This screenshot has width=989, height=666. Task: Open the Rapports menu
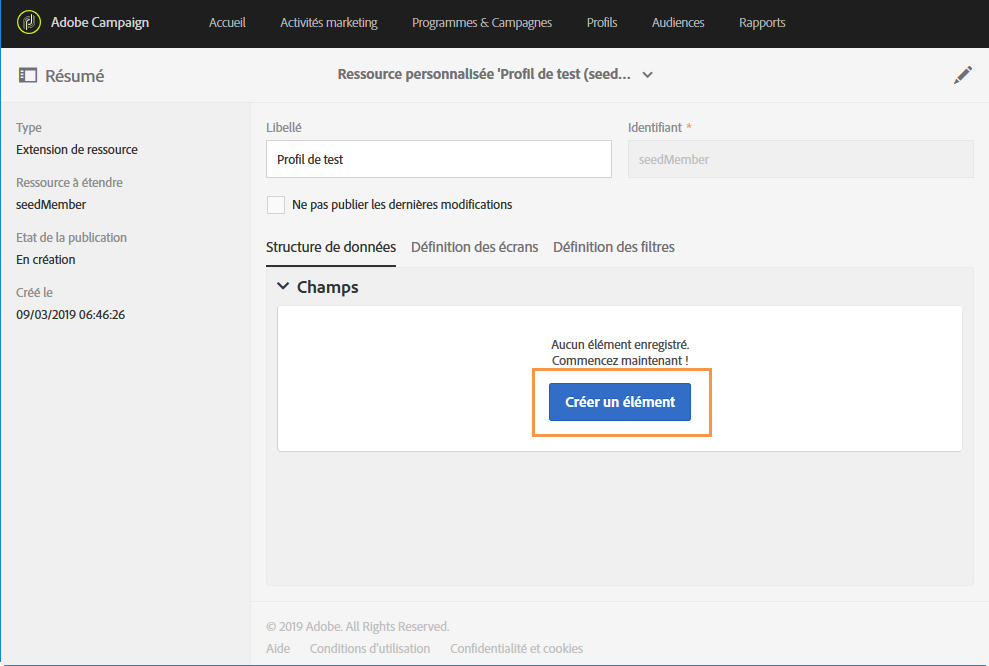pos(762,23)
